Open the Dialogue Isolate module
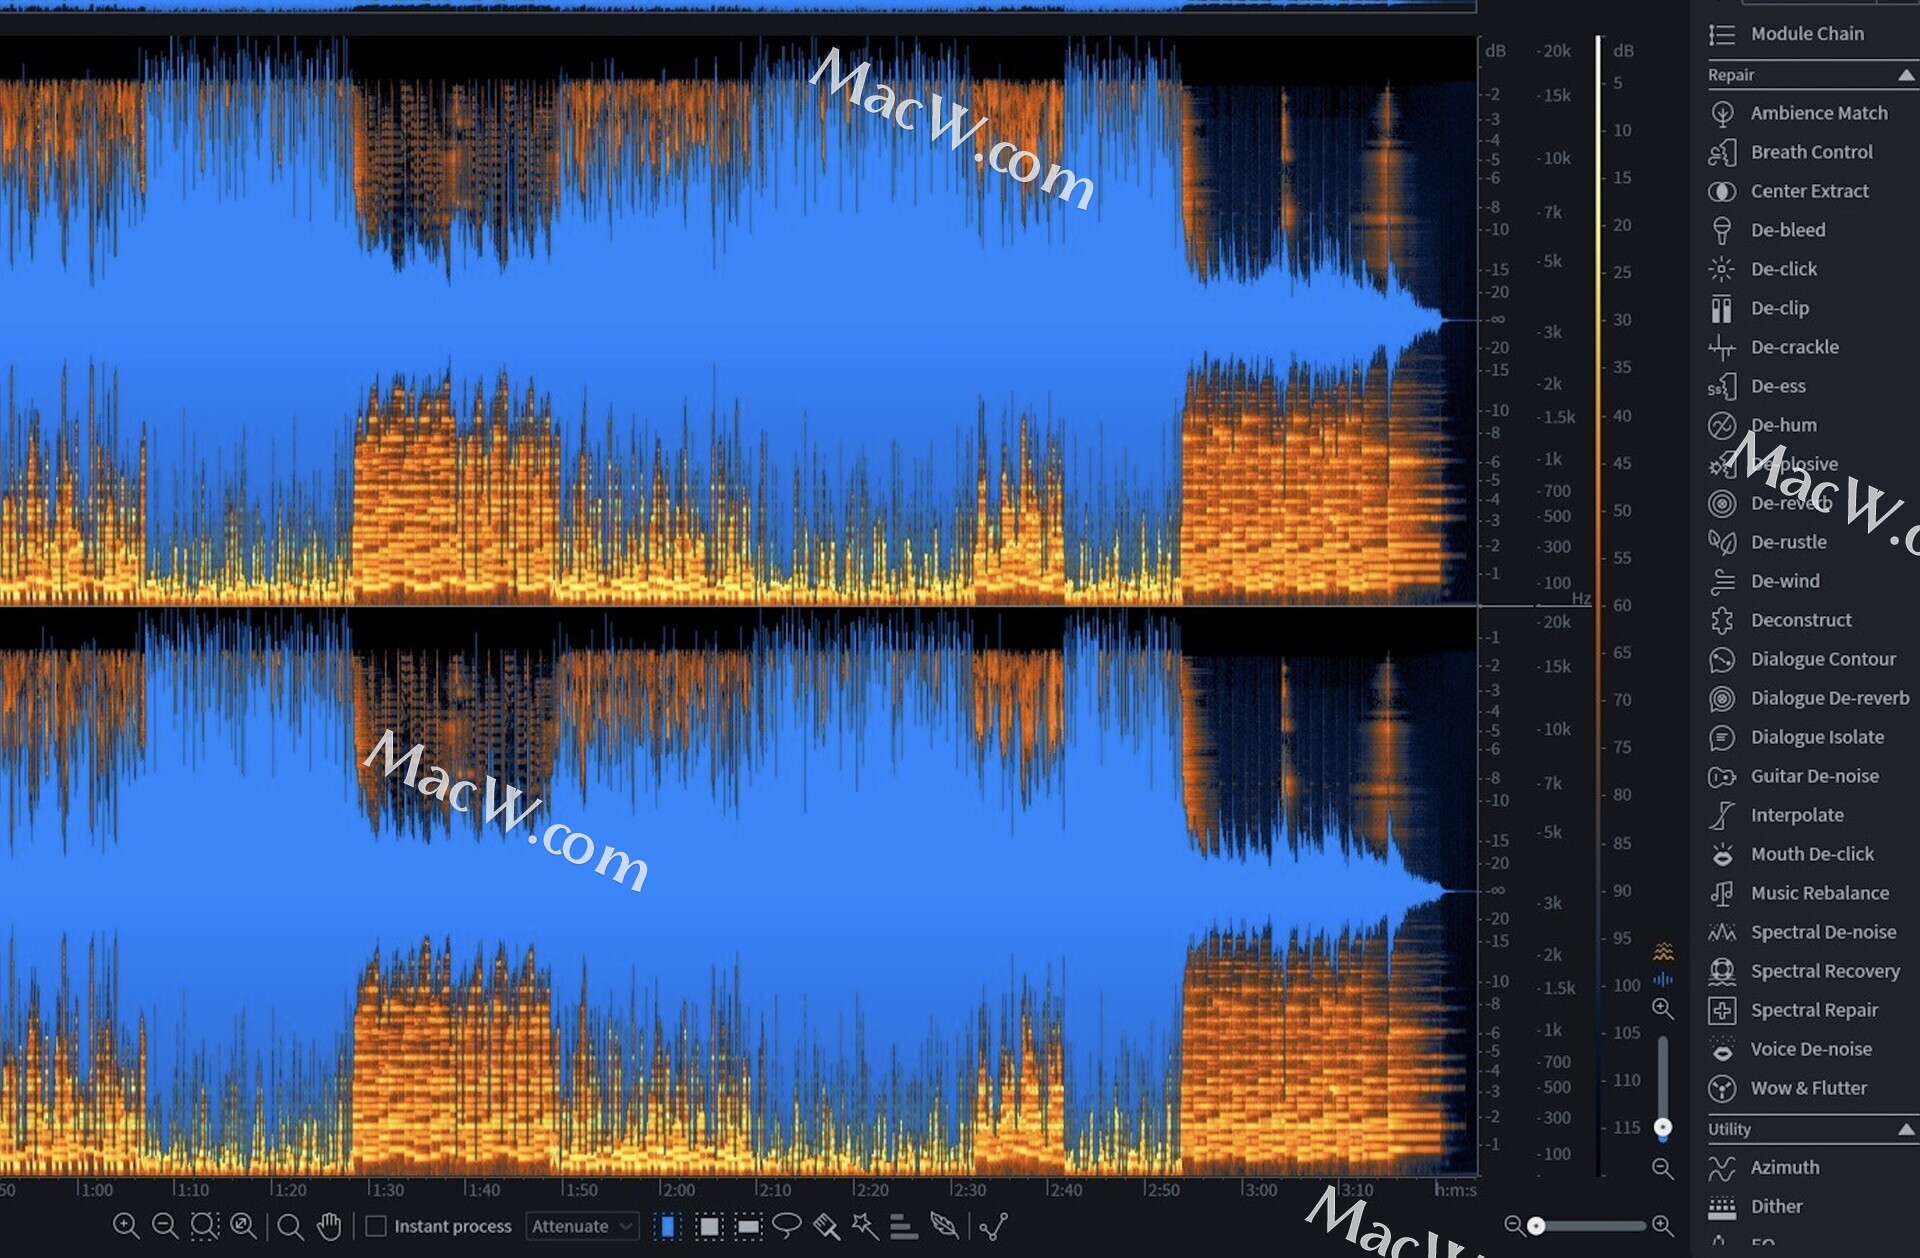The image size is (1920, 1258). click(1816, 737)
